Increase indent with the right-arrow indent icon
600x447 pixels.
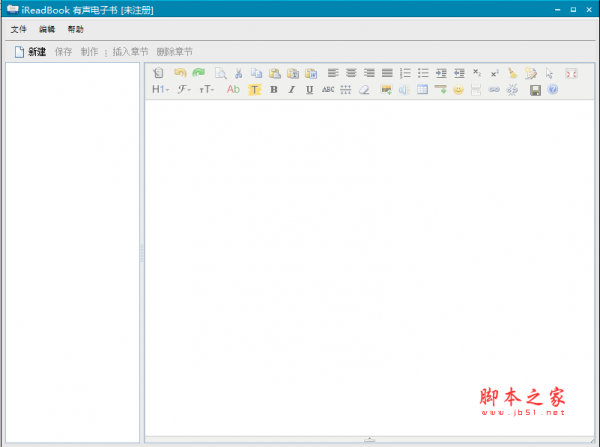[x=441, y=73]
